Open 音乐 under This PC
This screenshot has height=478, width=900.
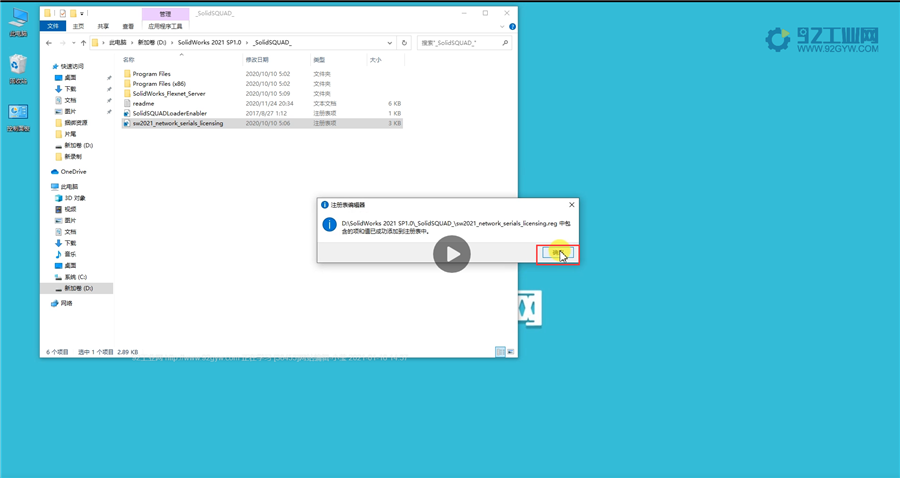65,254
